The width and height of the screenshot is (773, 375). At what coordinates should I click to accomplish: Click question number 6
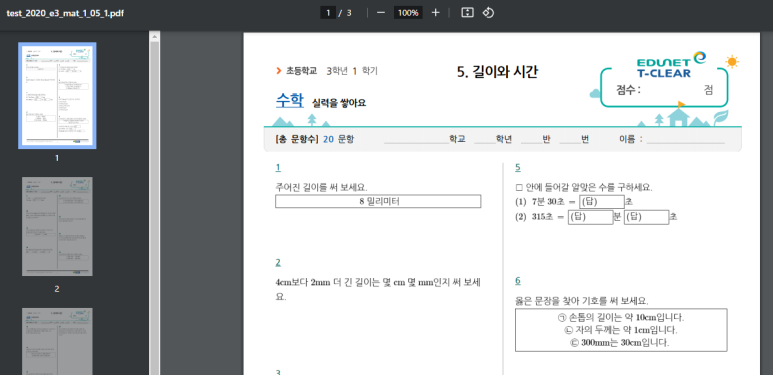point(518,280)
